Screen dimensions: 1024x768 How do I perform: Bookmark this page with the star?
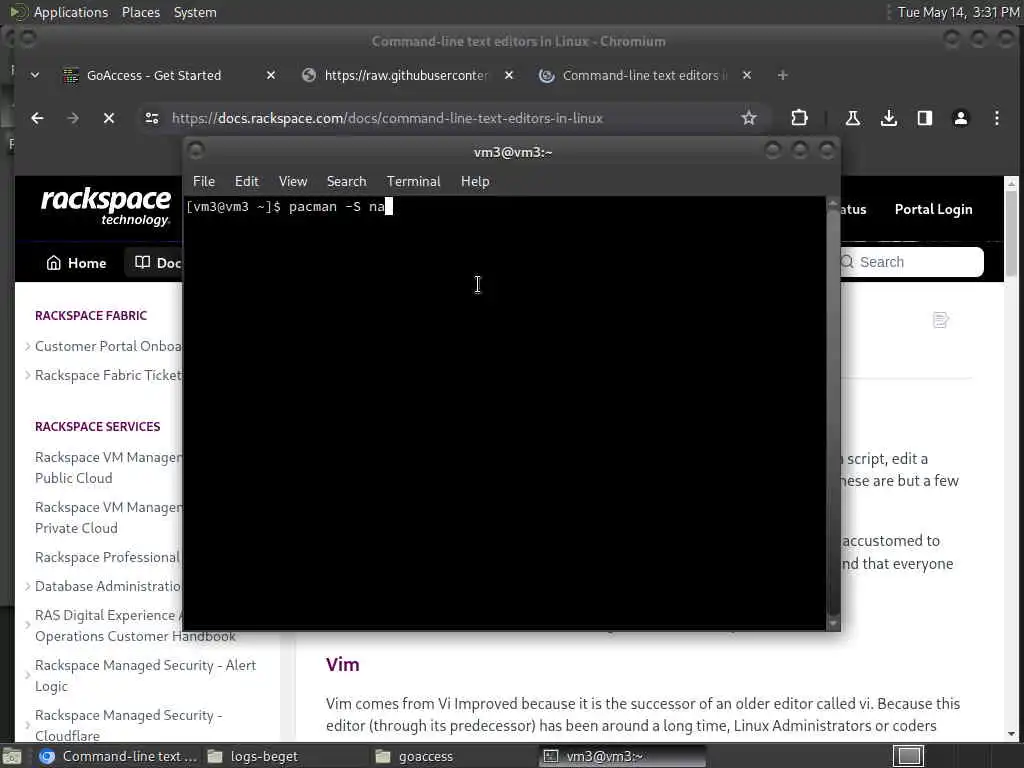pyautogui.click(x=748, y=118)
